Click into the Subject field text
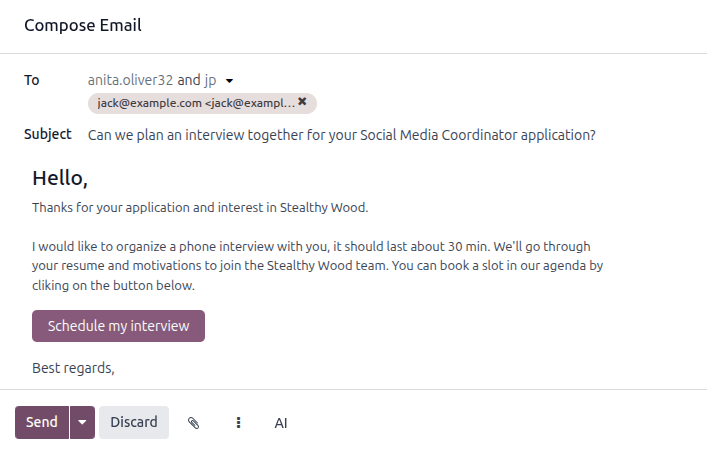The width and height of the screenshot is (707, 451). coord(342,134)
